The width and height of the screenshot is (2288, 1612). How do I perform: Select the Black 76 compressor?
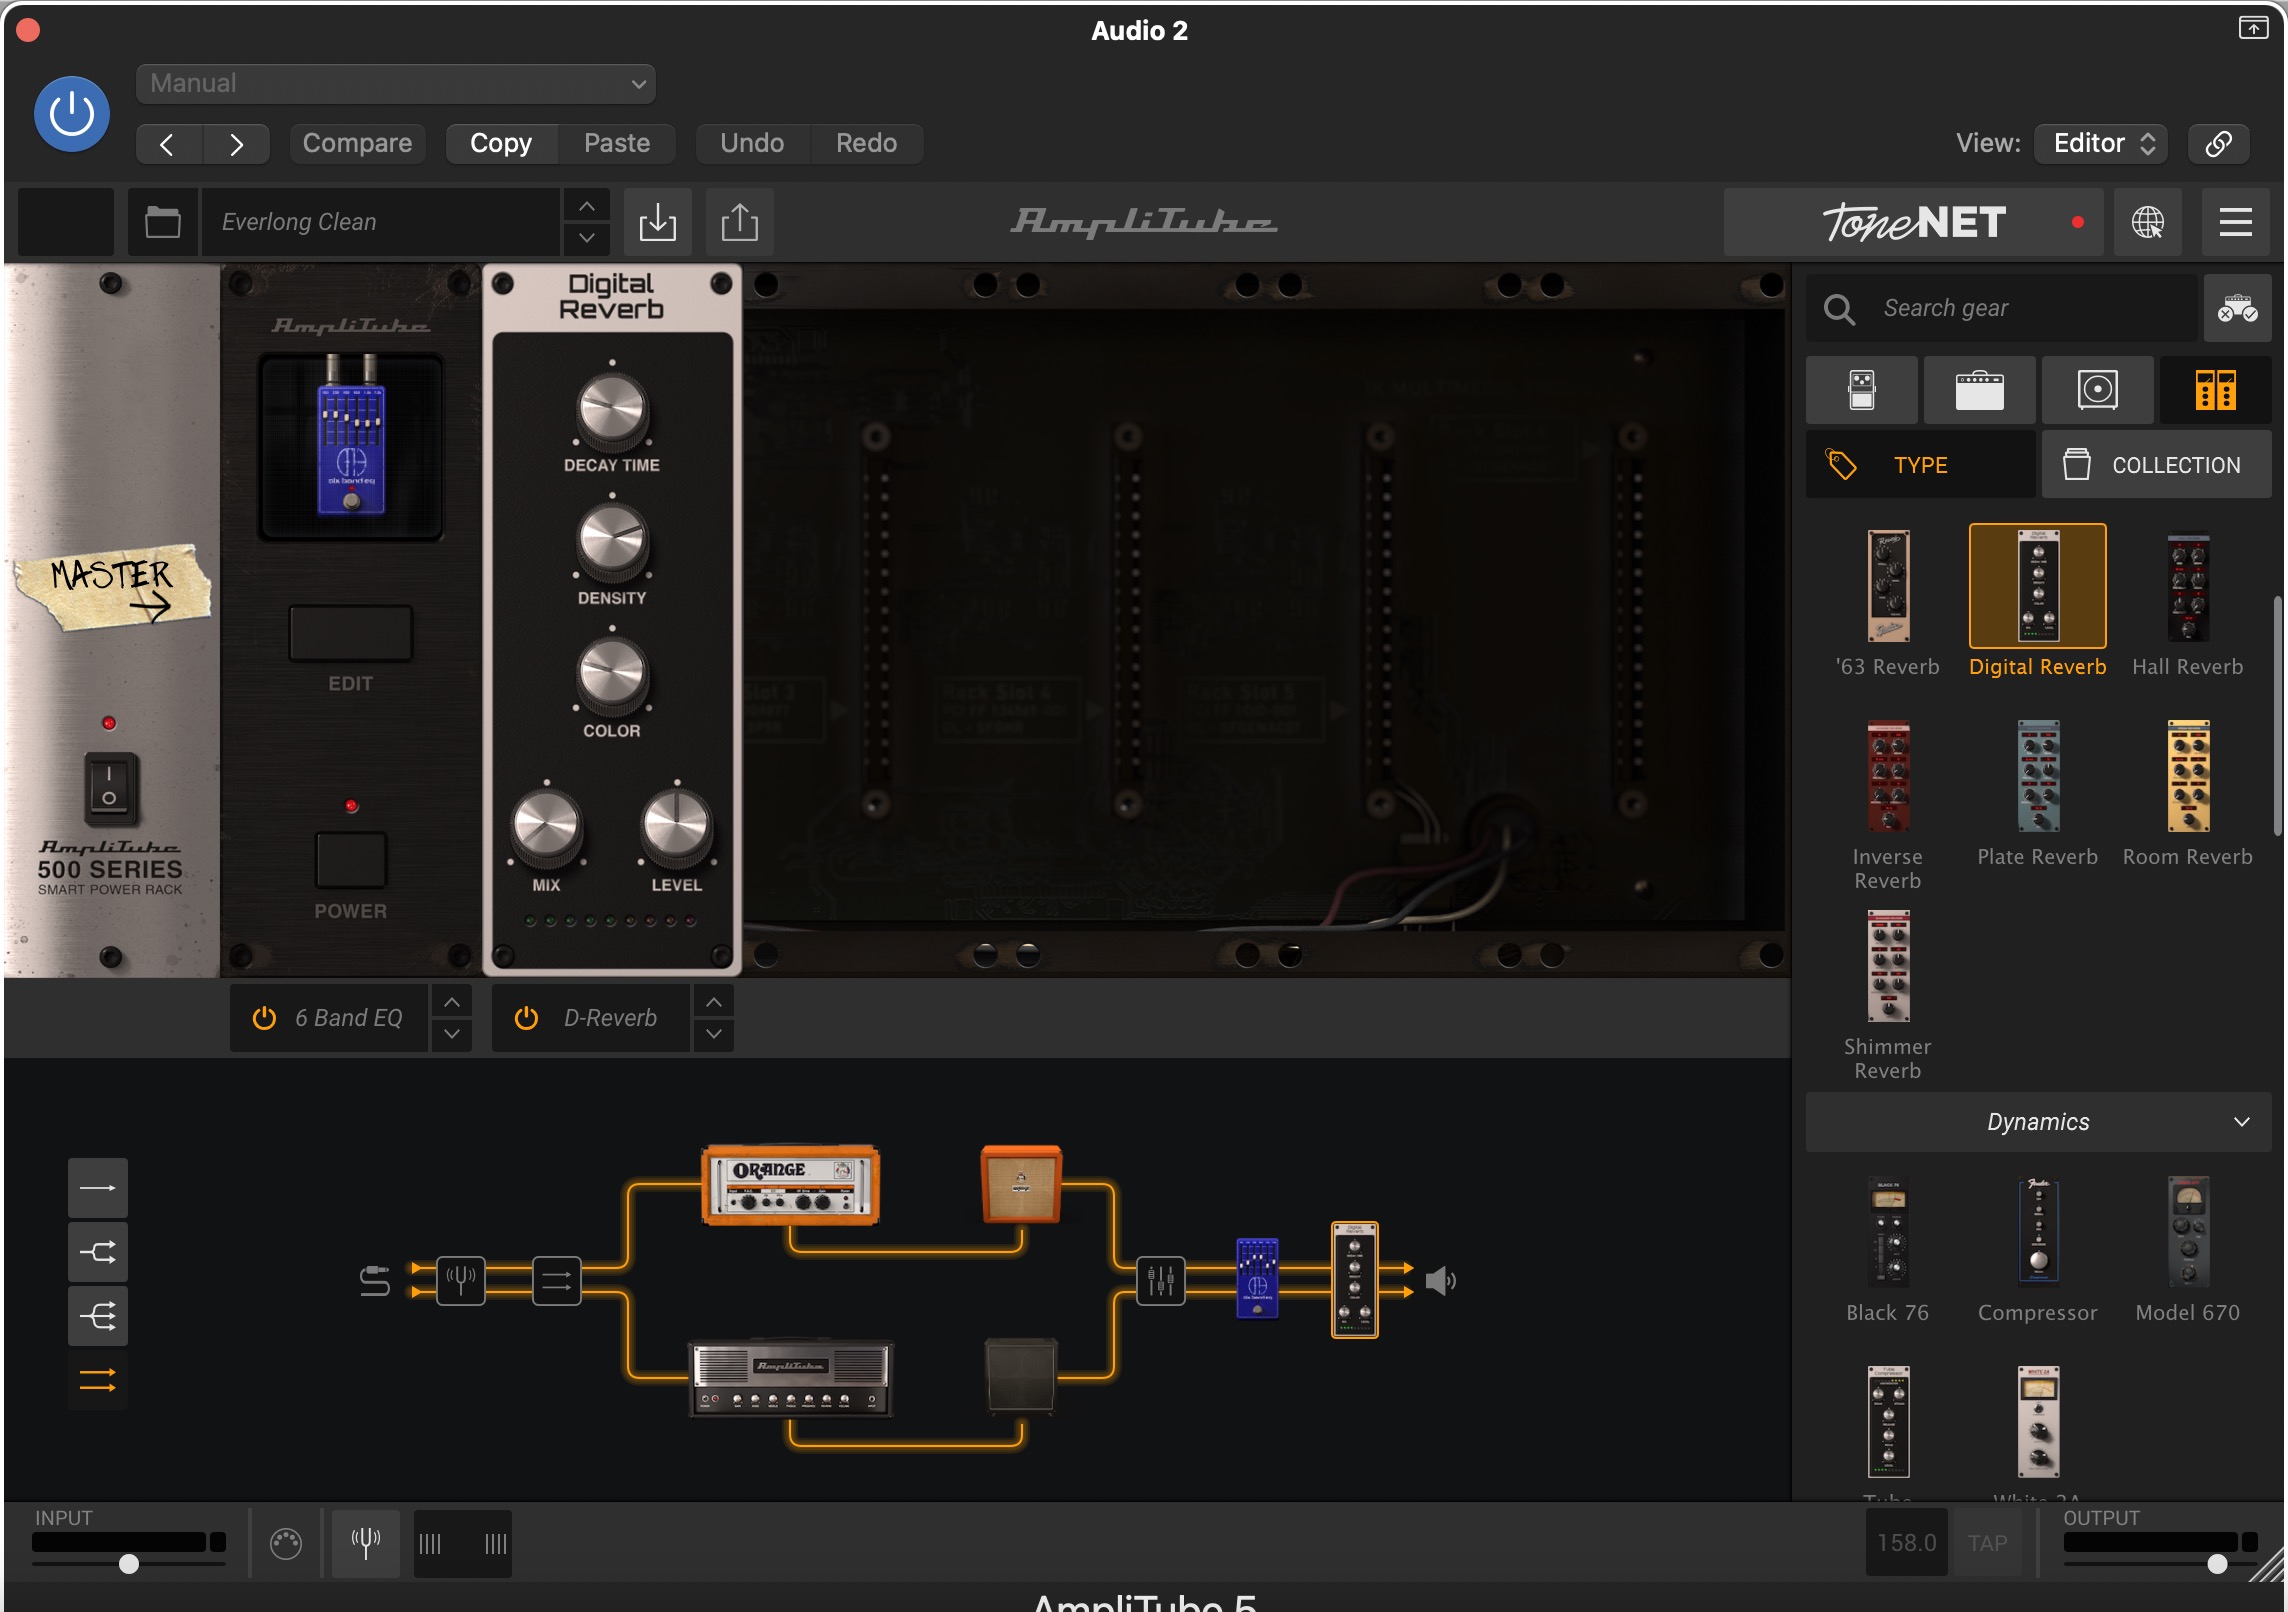1888,1250
